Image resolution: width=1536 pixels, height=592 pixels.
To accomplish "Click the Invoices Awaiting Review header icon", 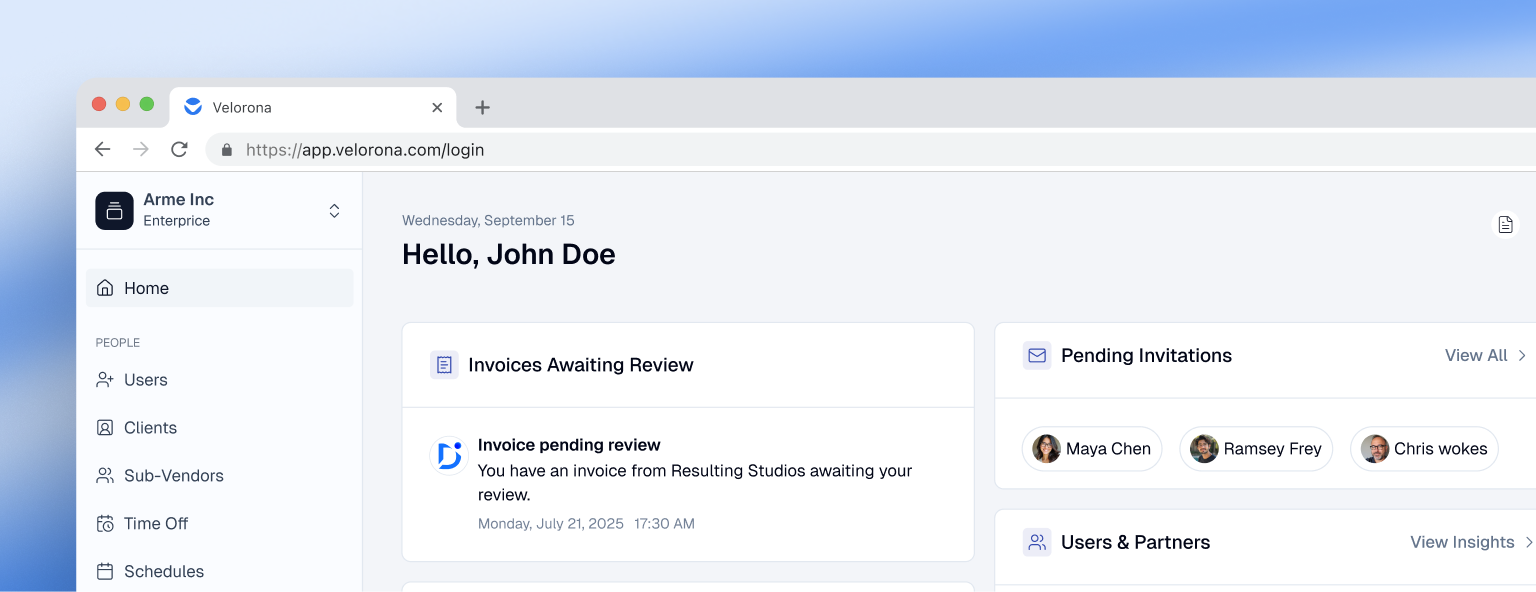I will (x=444, y=365).
